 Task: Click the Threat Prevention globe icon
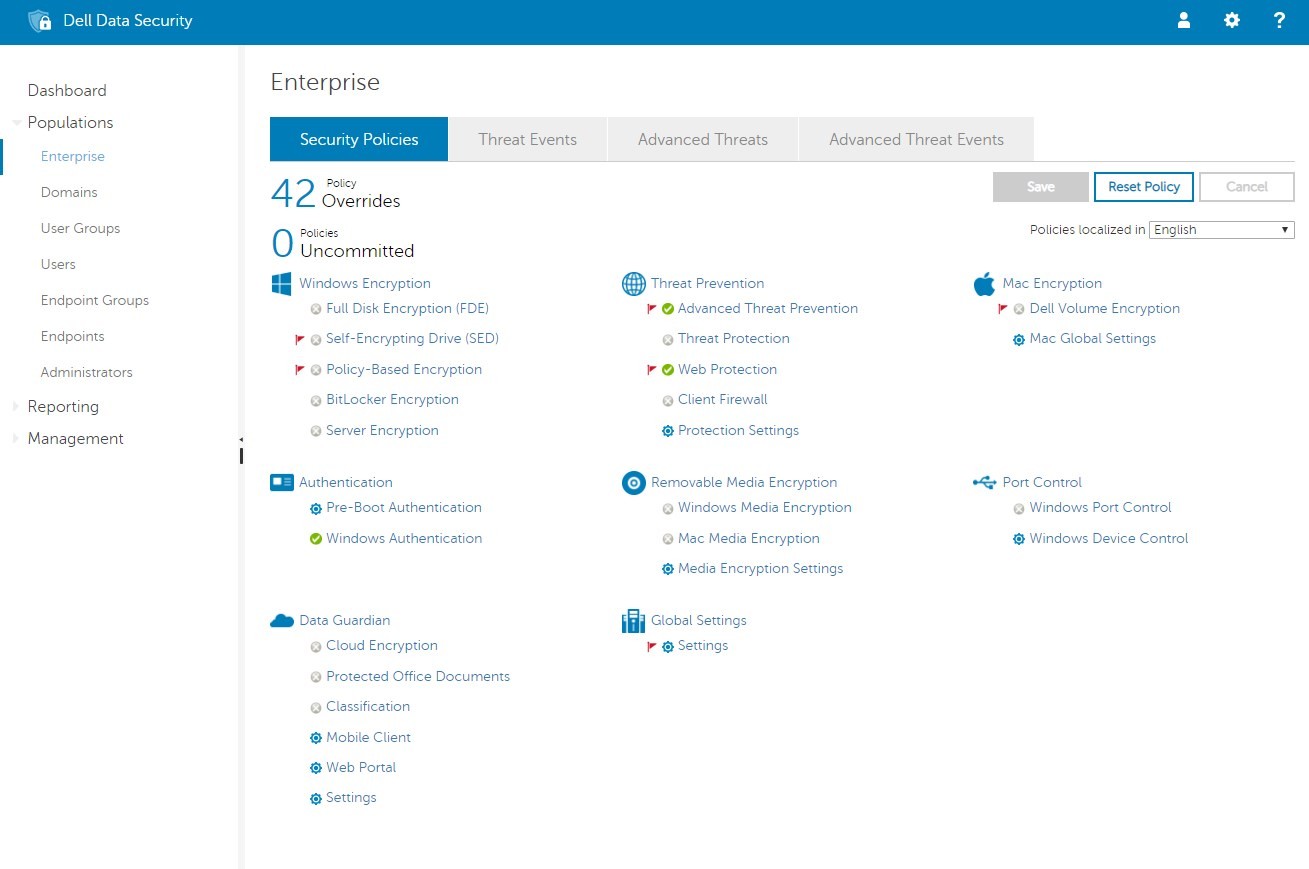click(633, 284)
